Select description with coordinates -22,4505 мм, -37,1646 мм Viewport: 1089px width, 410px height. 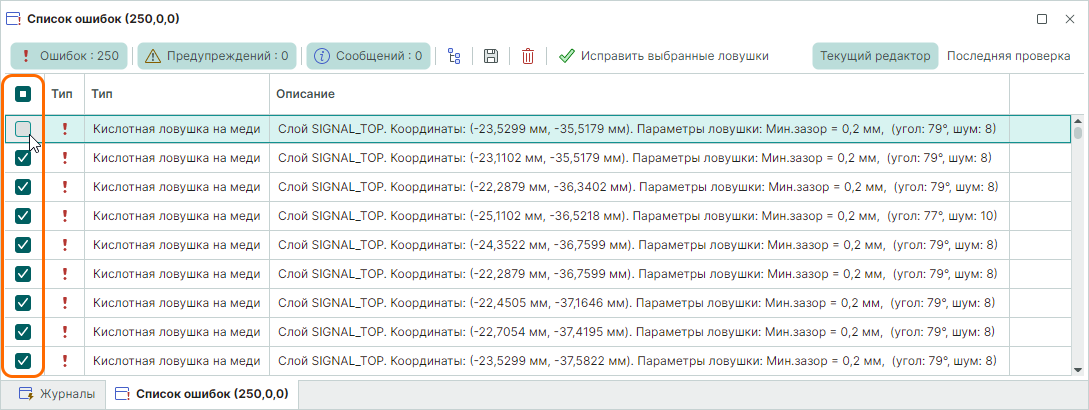click(x=638, y=302)
